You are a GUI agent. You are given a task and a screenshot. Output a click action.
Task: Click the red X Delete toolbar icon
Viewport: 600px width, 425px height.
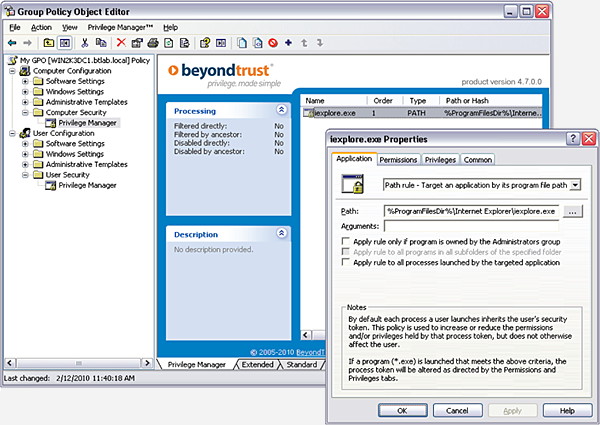click(121, 43)
